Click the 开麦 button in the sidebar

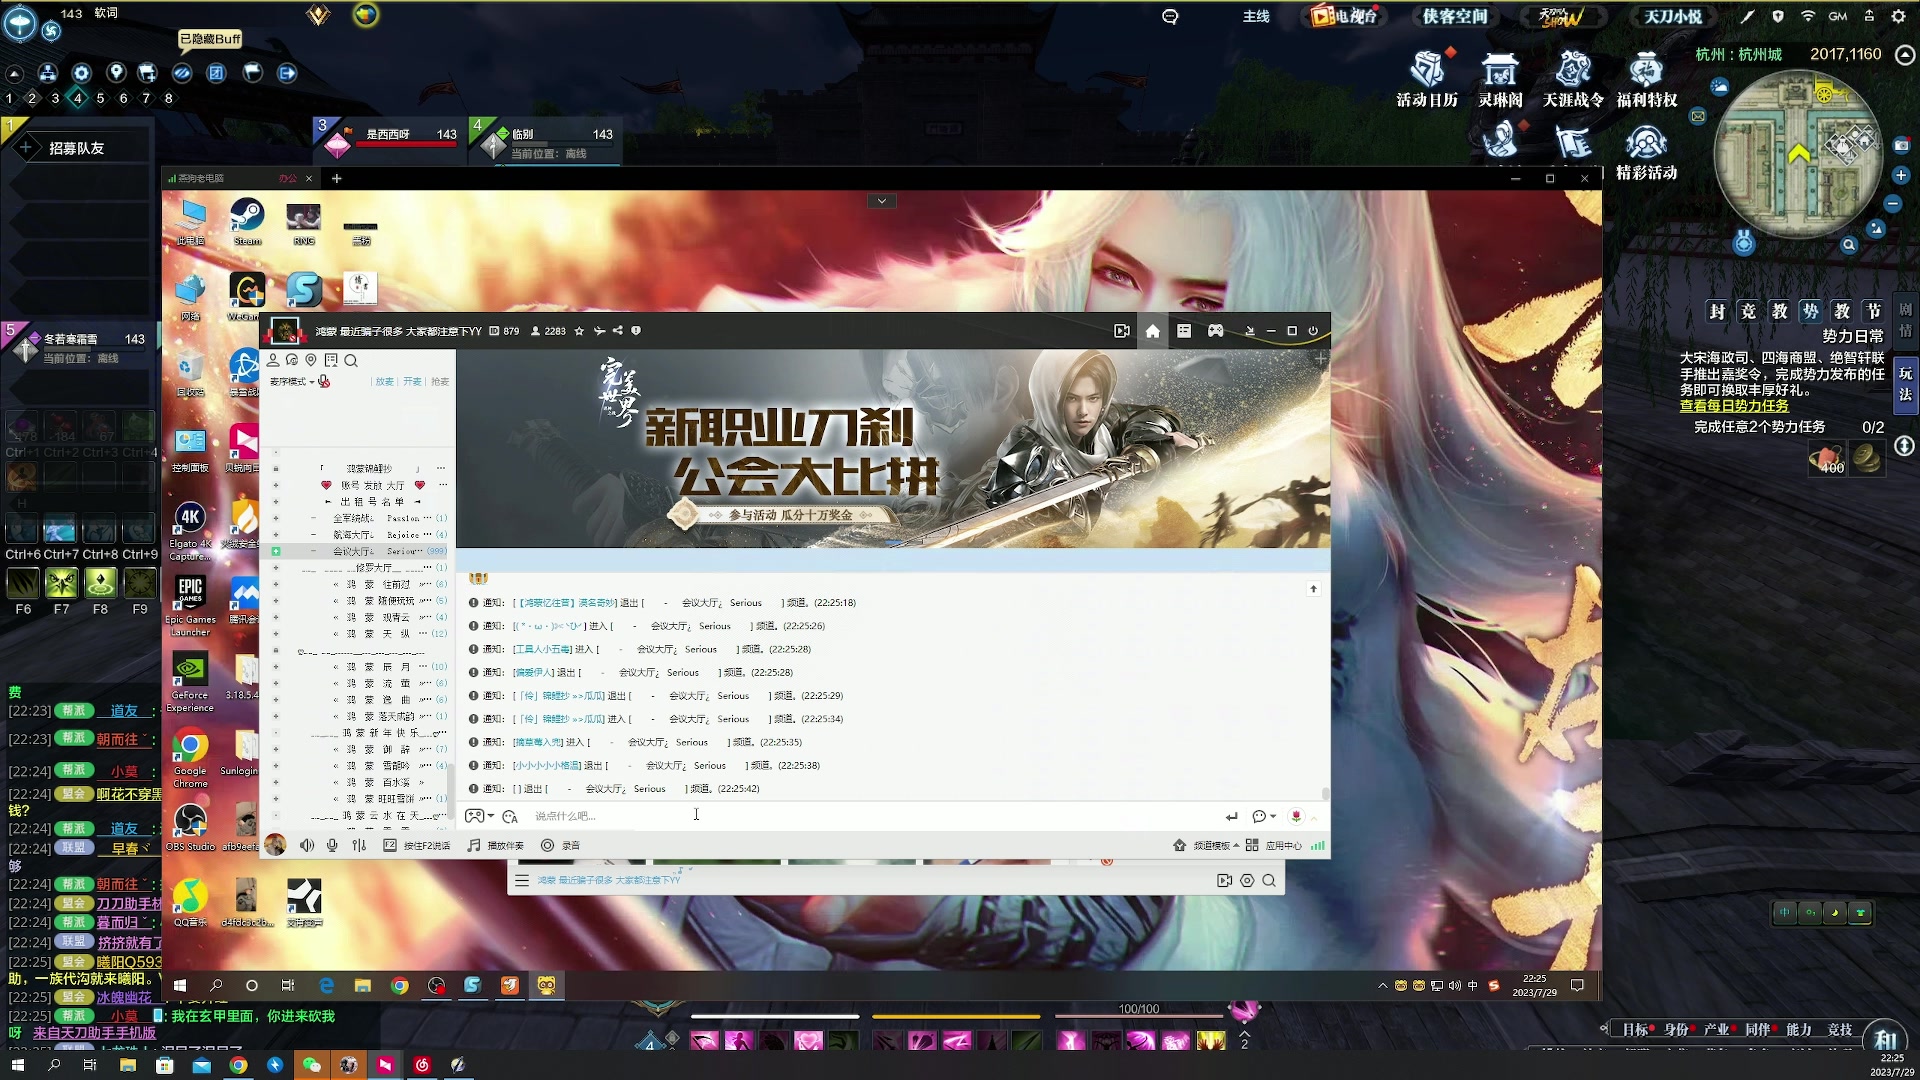(412, 382)
